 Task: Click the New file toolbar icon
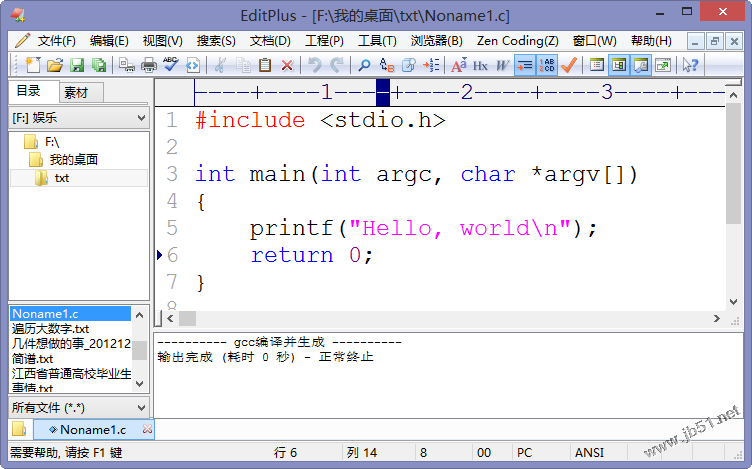click(x=33, y=65)
